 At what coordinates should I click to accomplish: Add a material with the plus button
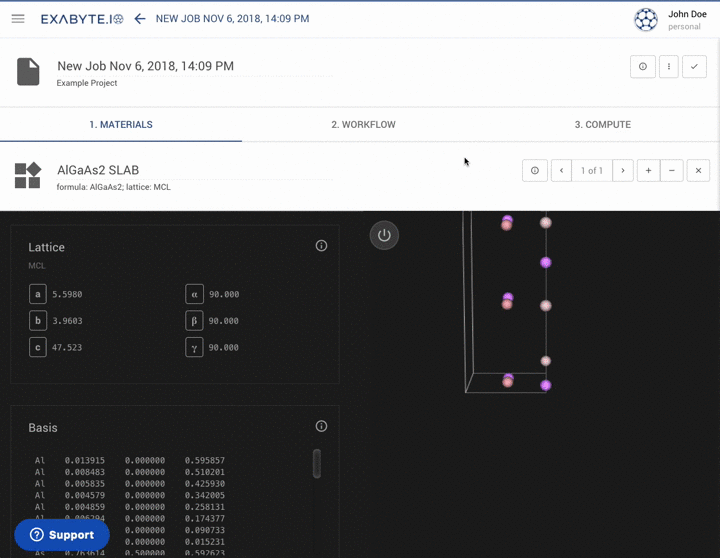click(x=648, y=171)
